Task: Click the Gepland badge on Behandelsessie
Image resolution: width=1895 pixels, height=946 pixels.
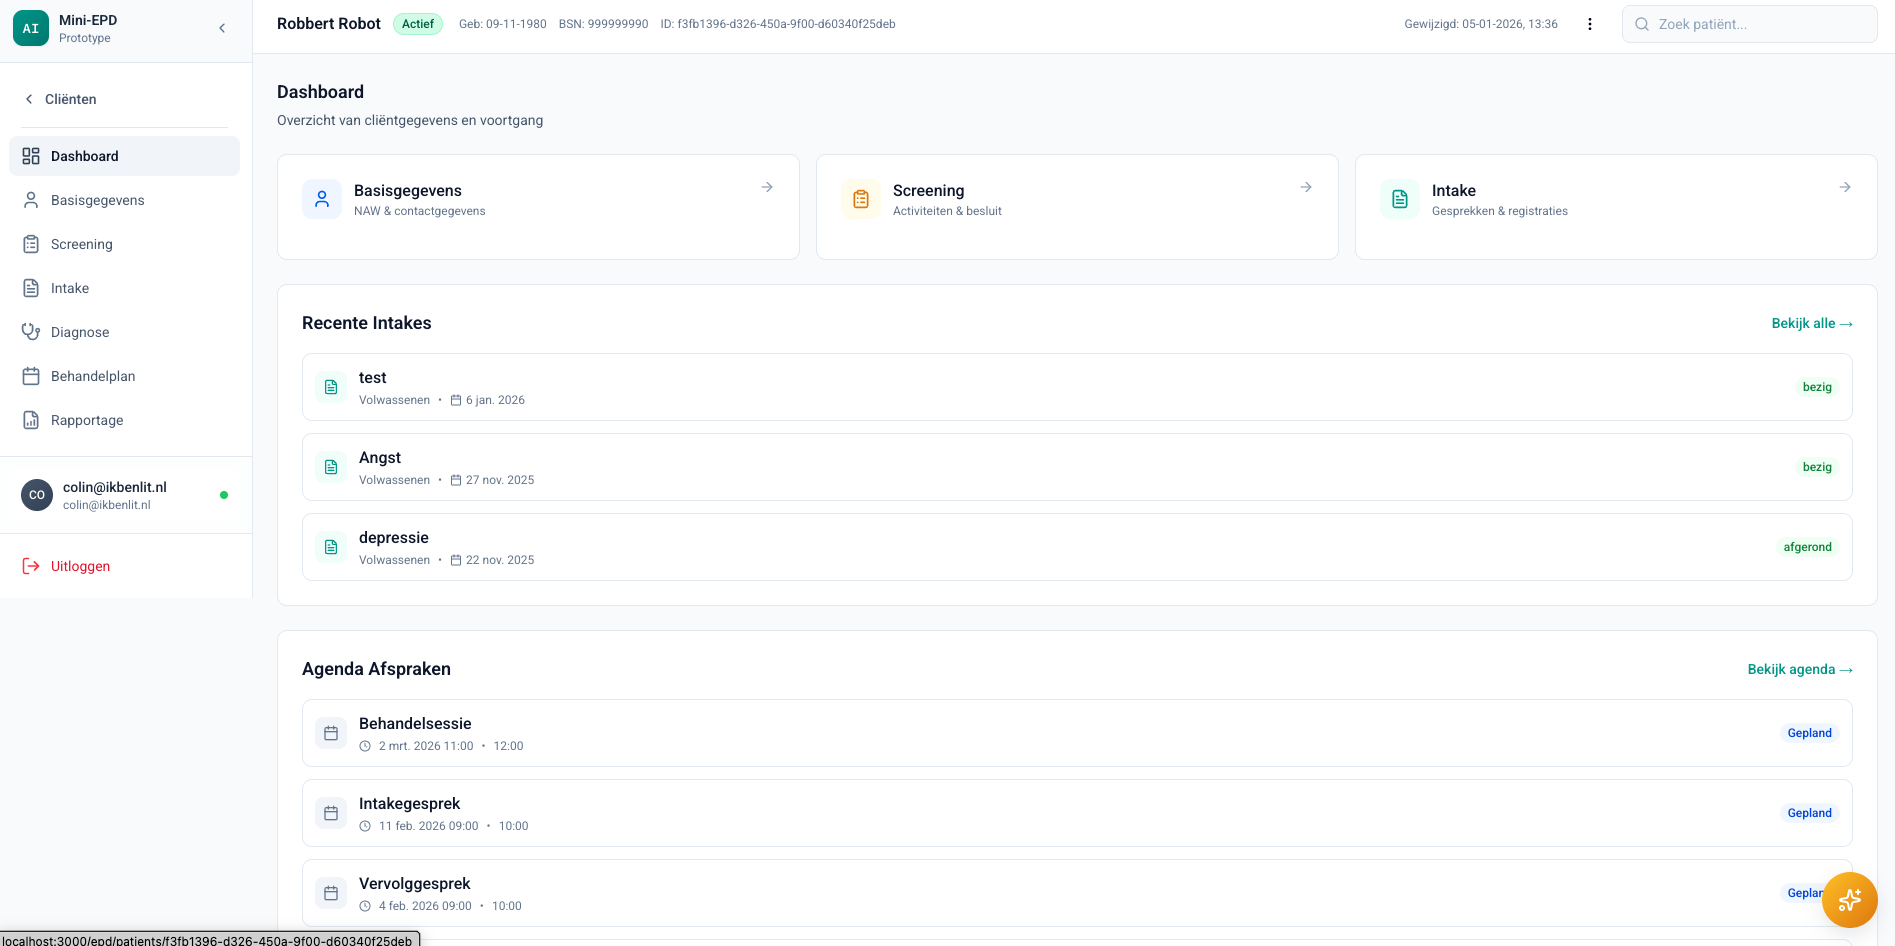Action: click(x=1810, y=733)
